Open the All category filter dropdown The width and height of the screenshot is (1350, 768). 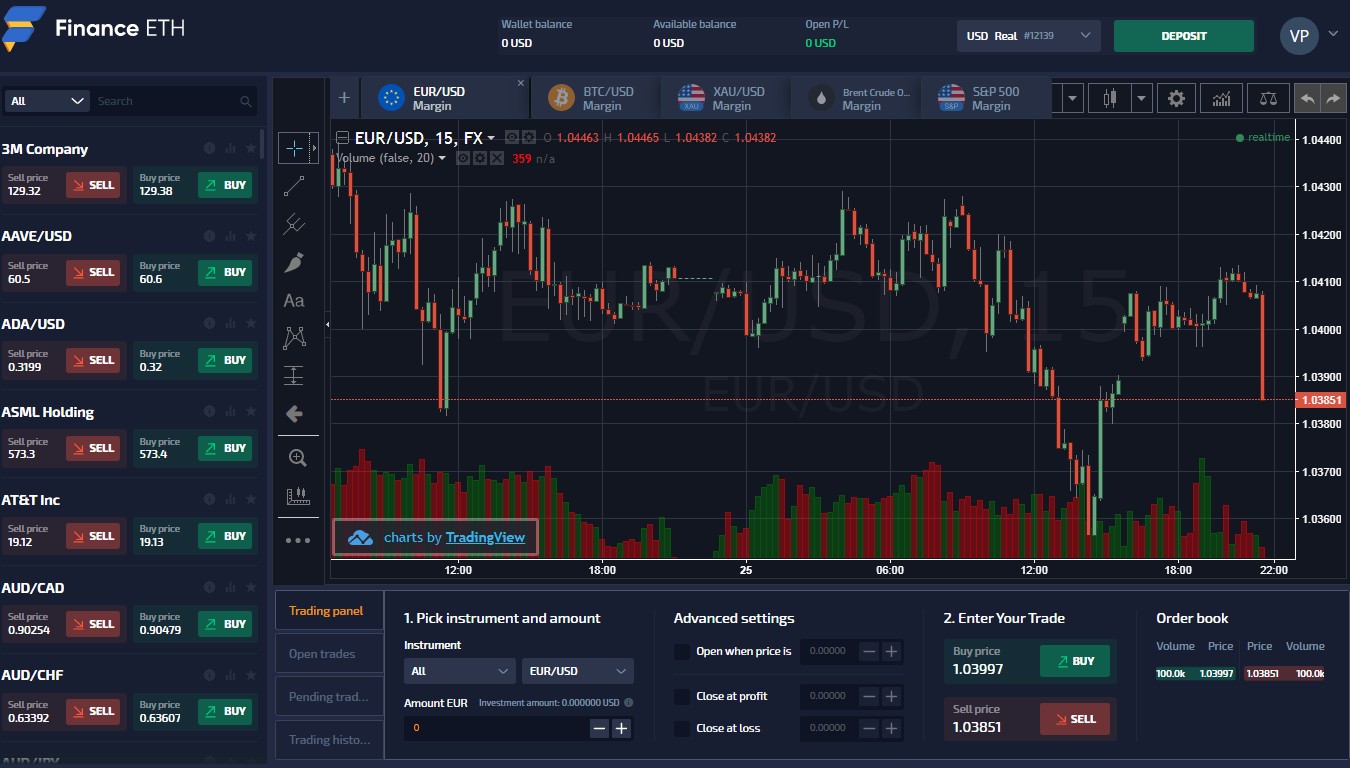[x=47, y=101]
